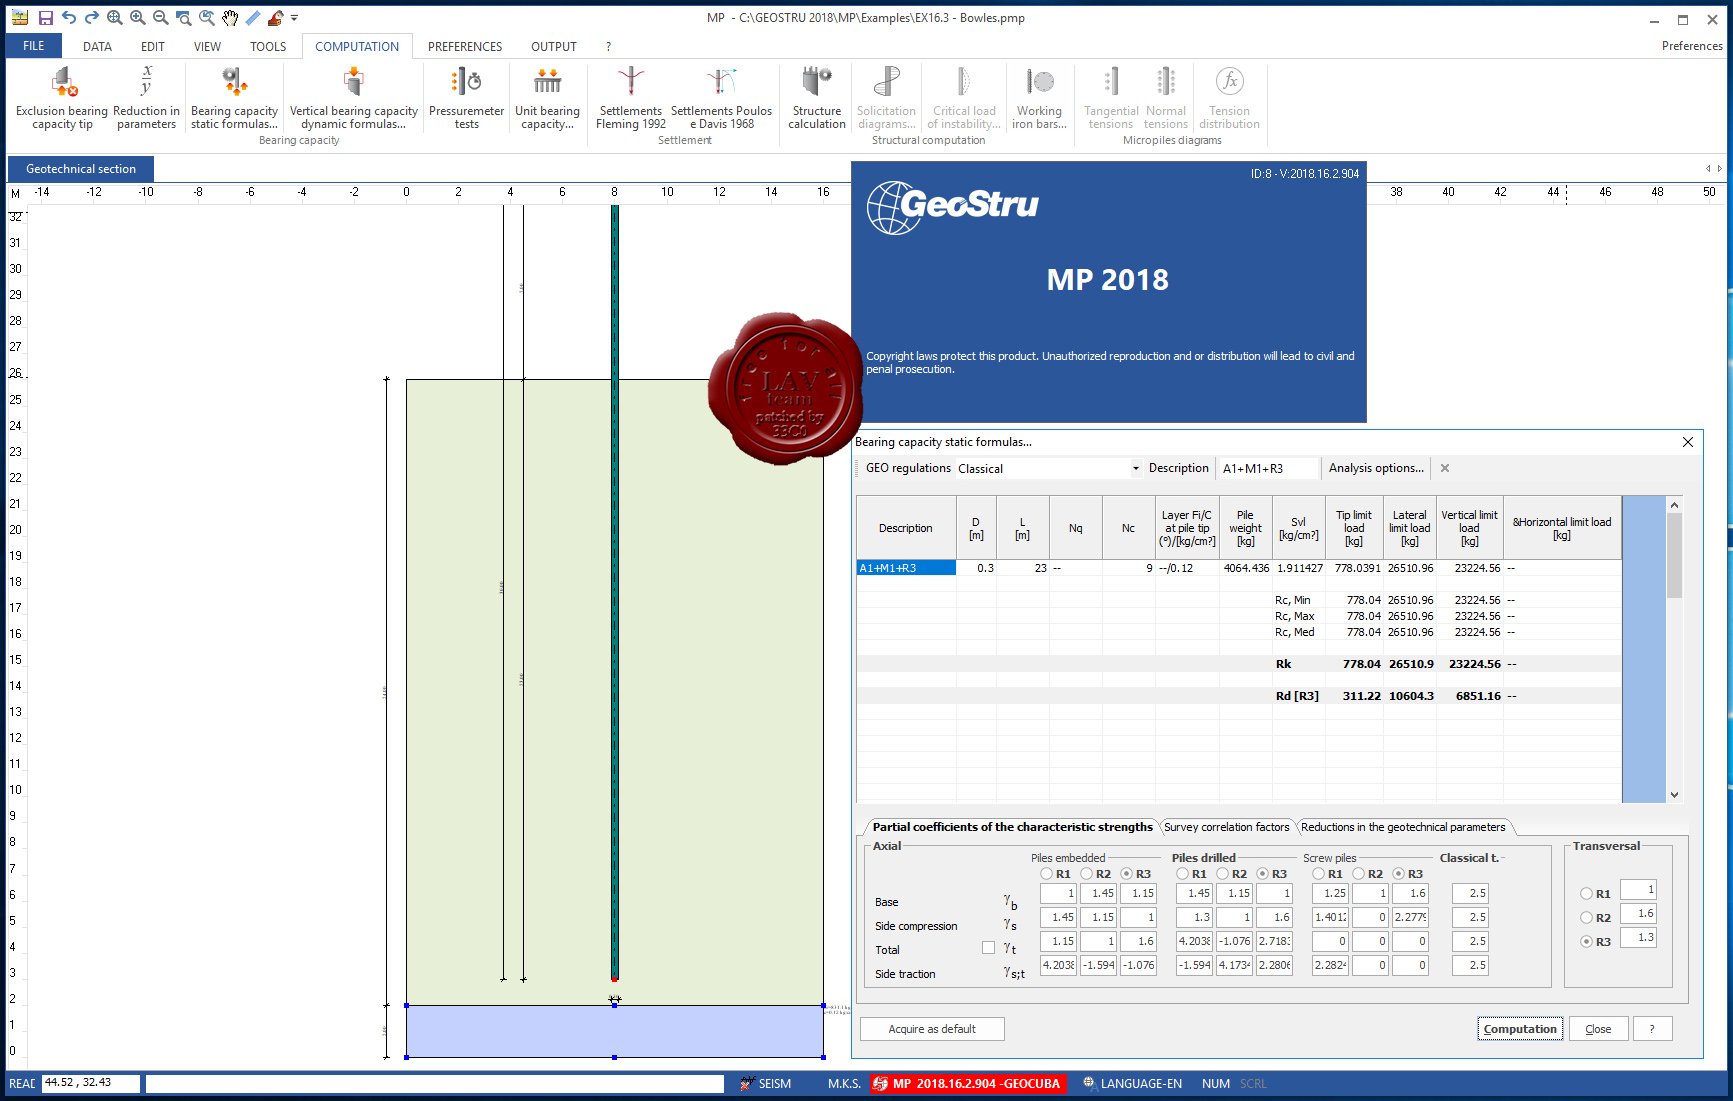This screenshot has width=1733, height=1101.
Task: Switch to the EDIT ribbon tab
Action: coord(153,46)
